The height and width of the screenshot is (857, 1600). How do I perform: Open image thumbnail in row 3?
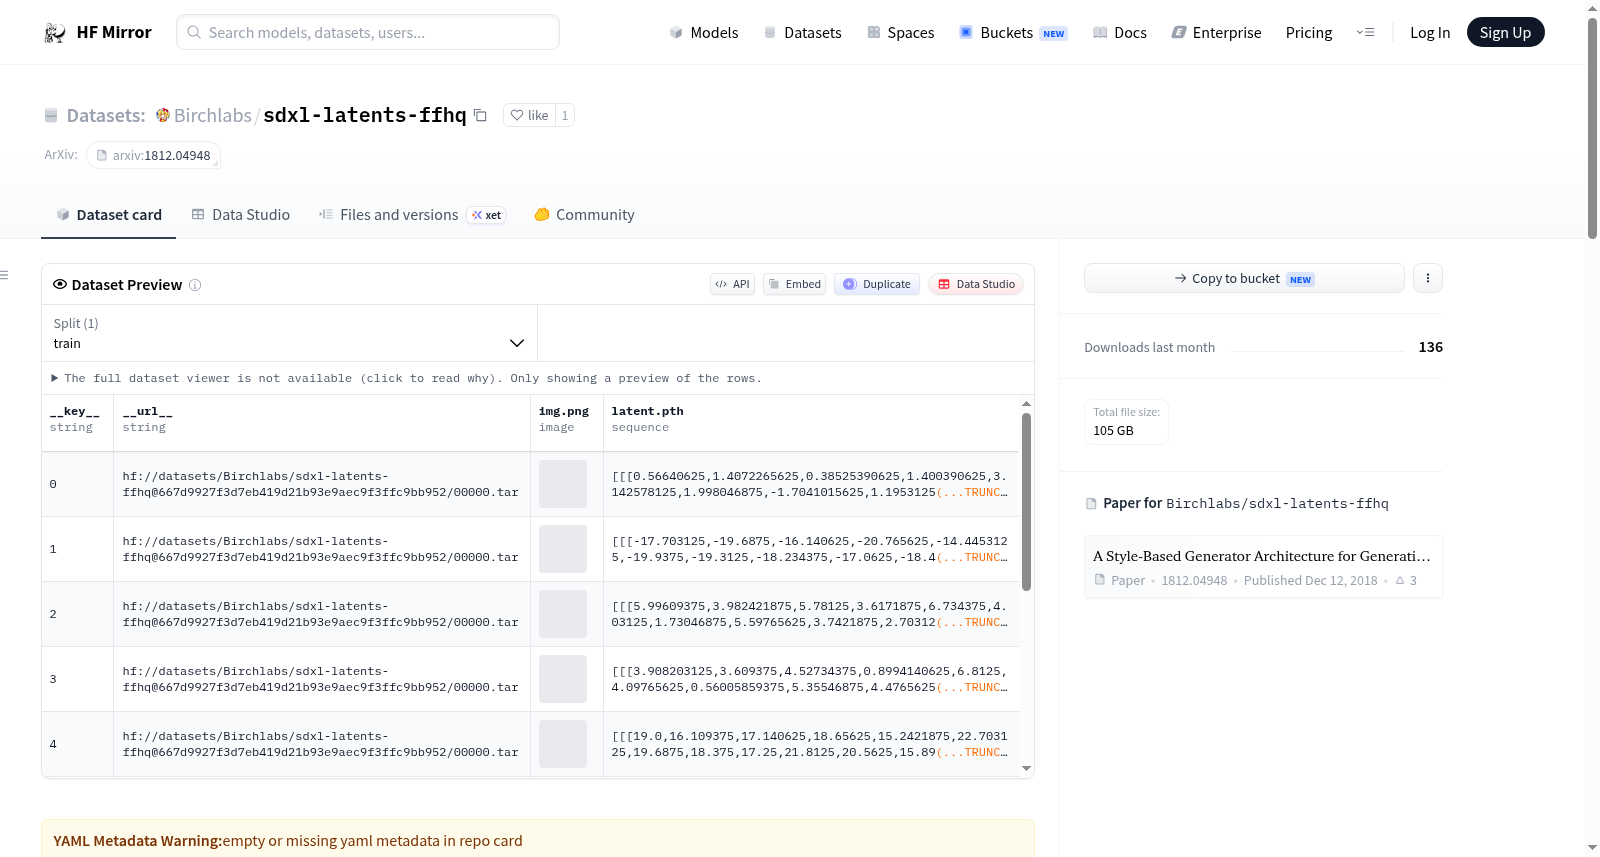[563, 679]
